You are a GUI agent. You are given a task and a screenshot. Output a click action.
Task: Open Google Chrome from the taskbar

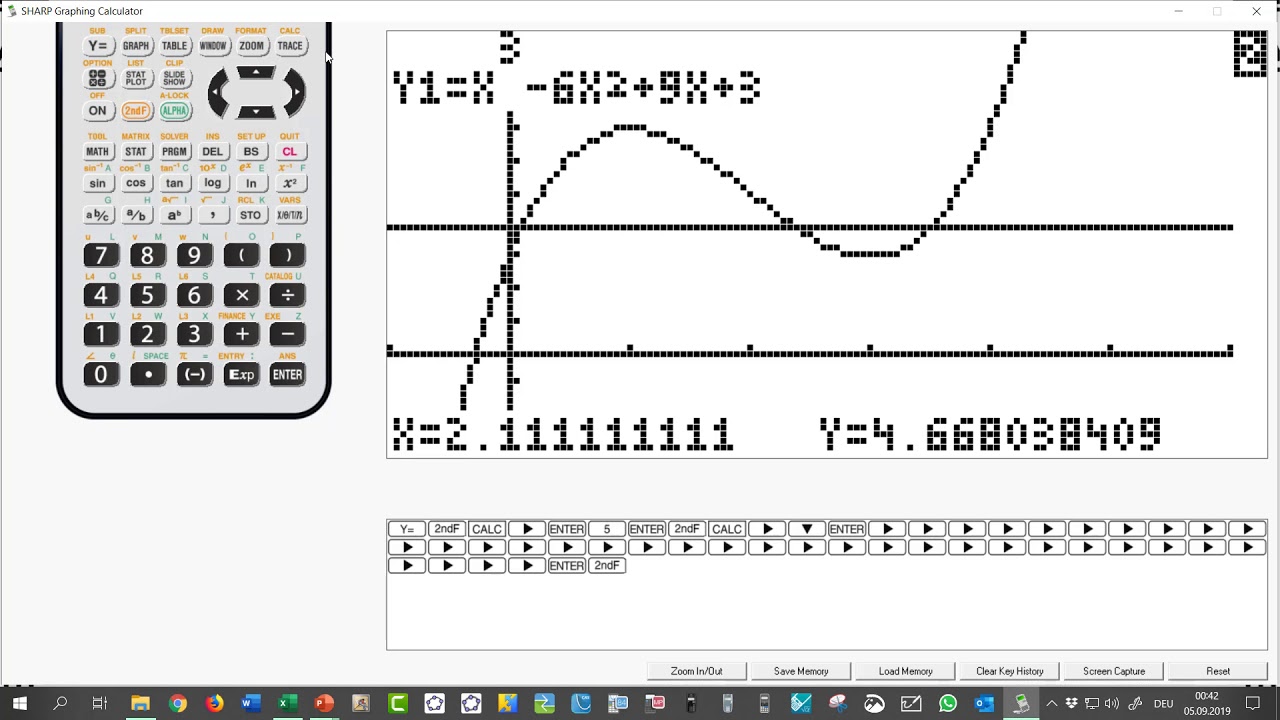(177, 704)
